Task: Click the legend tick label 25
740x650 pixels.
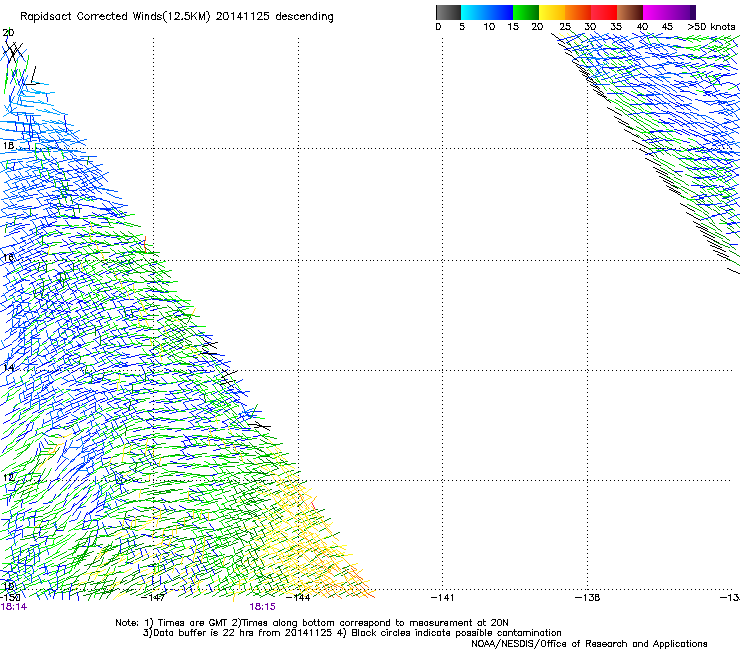Action: tap(565, 27)
